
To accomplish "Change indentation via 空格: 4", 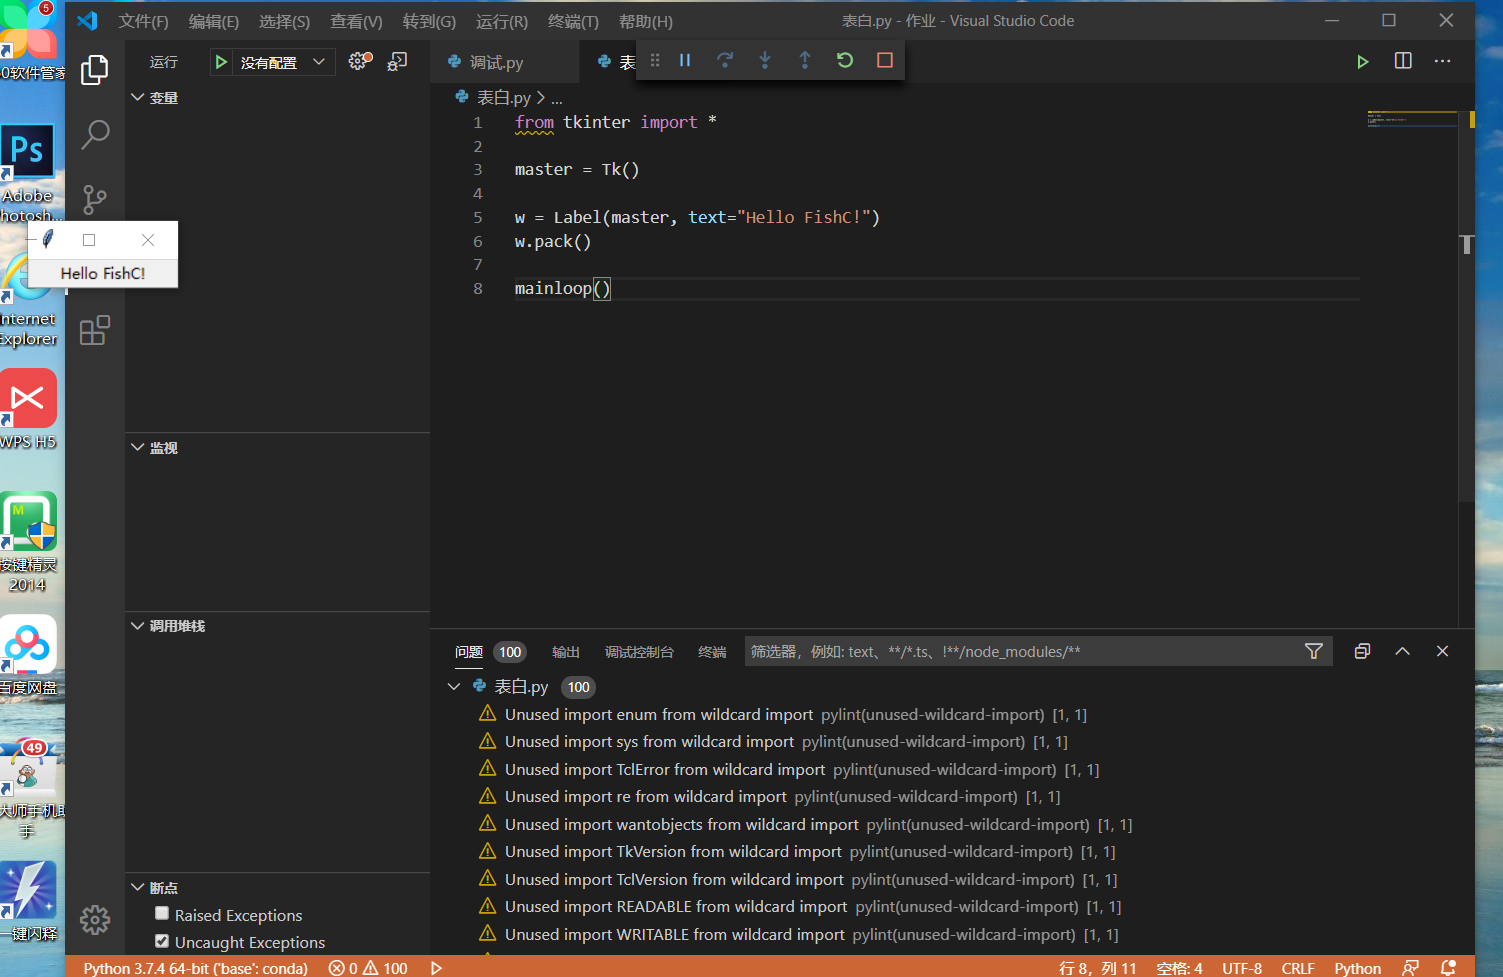I will pyautogui.click(x=1179, y=968).
